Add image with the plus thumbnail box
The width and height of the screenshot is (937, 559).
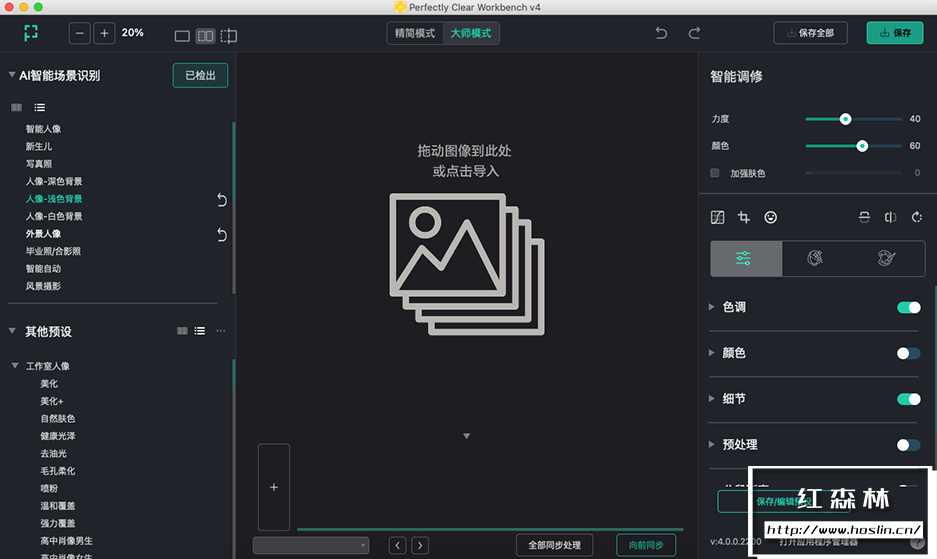click(274, 487)
